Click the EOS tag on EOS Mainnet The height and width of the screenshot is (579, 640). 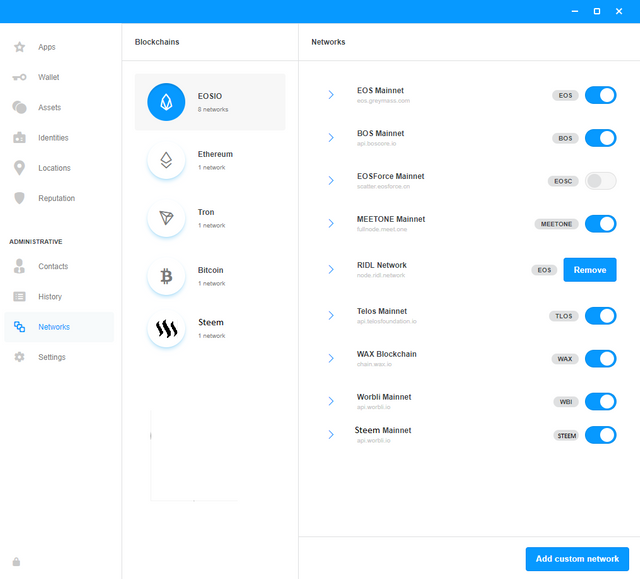click(x=565, y=95)
